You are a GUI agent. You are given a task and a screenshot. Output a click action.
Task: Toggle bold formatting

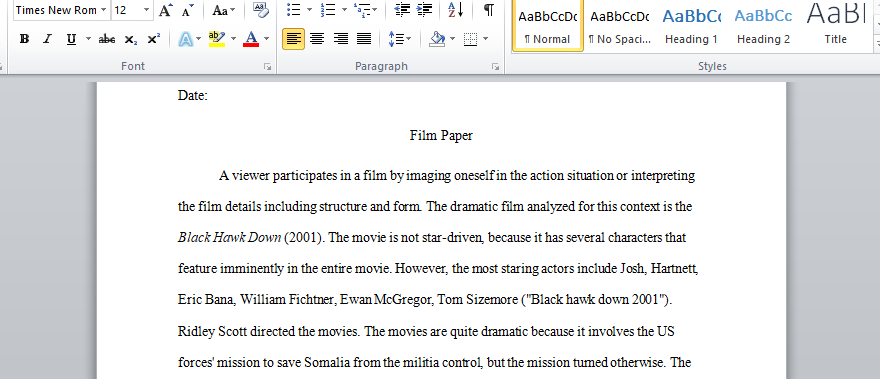point(24,39)
